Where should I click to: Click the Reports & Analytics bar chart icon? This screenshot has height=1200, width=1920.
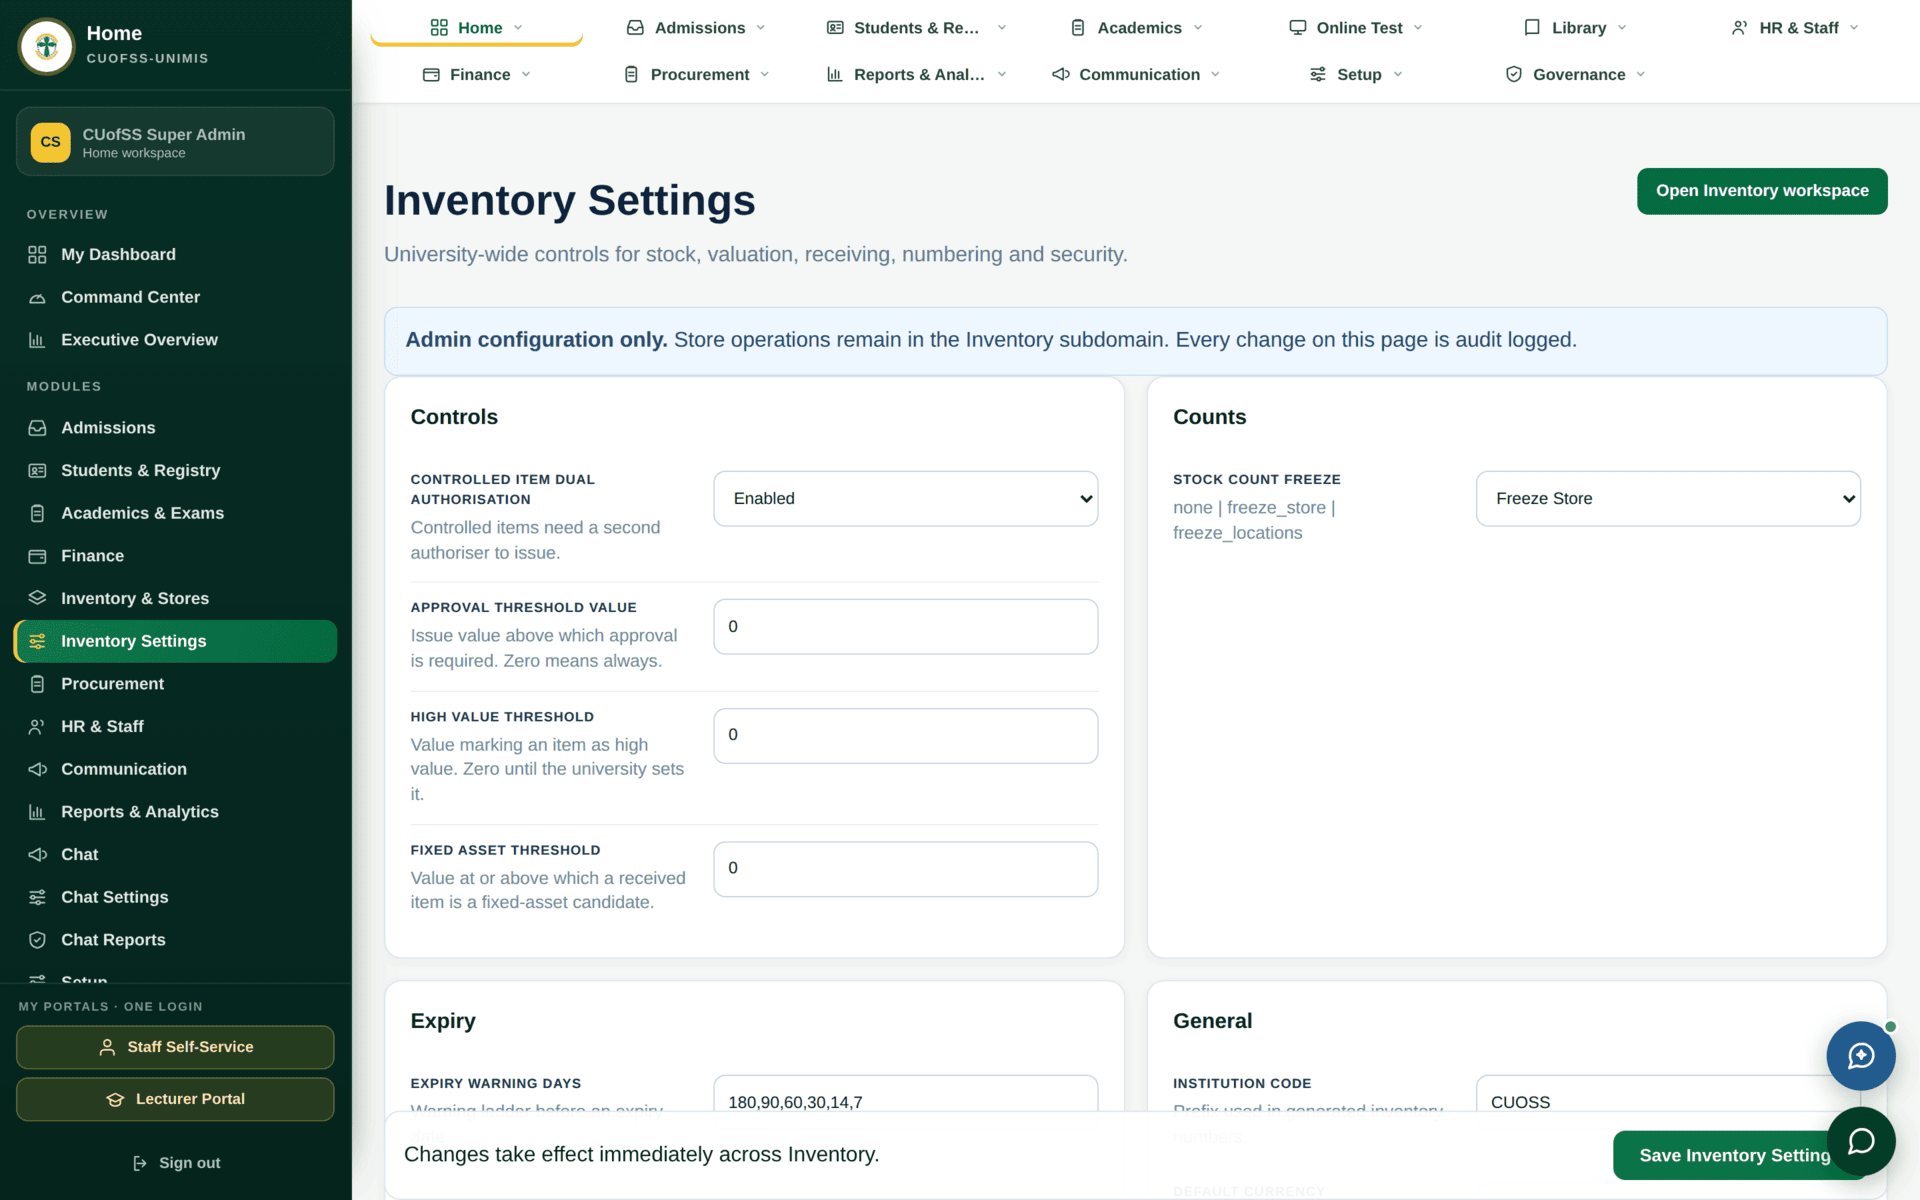point(37,812)
